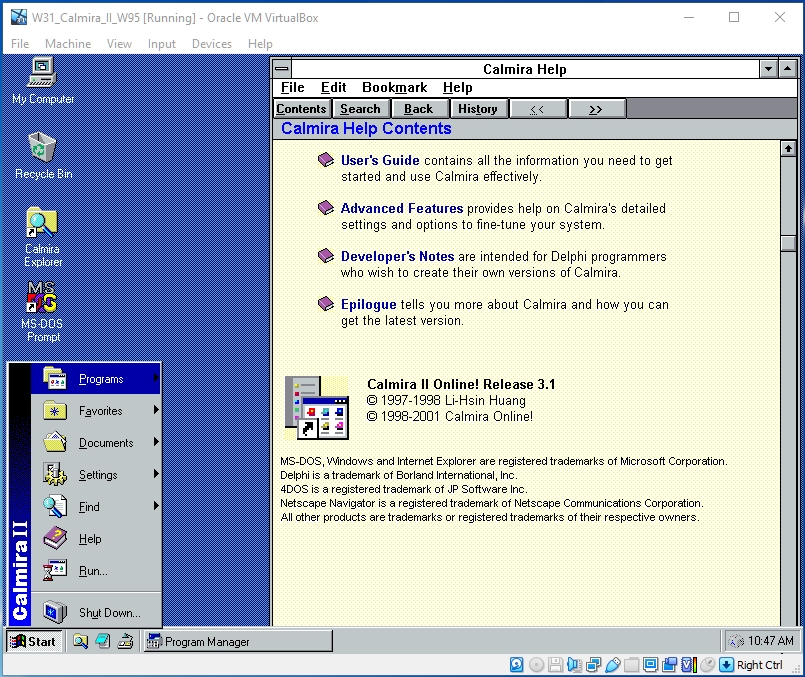This screenshot has height=677, width=805.
Task: Expand the Programs submenu in the Start menu
Action: coord(96,379)
